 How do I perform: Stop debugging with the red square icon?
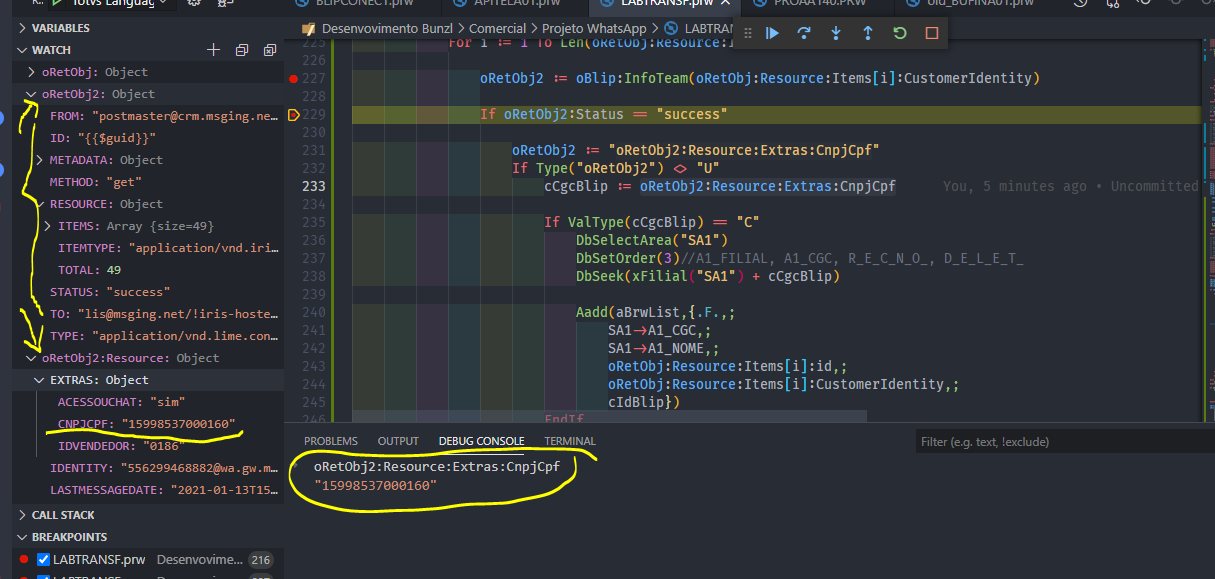pos(932,33)
